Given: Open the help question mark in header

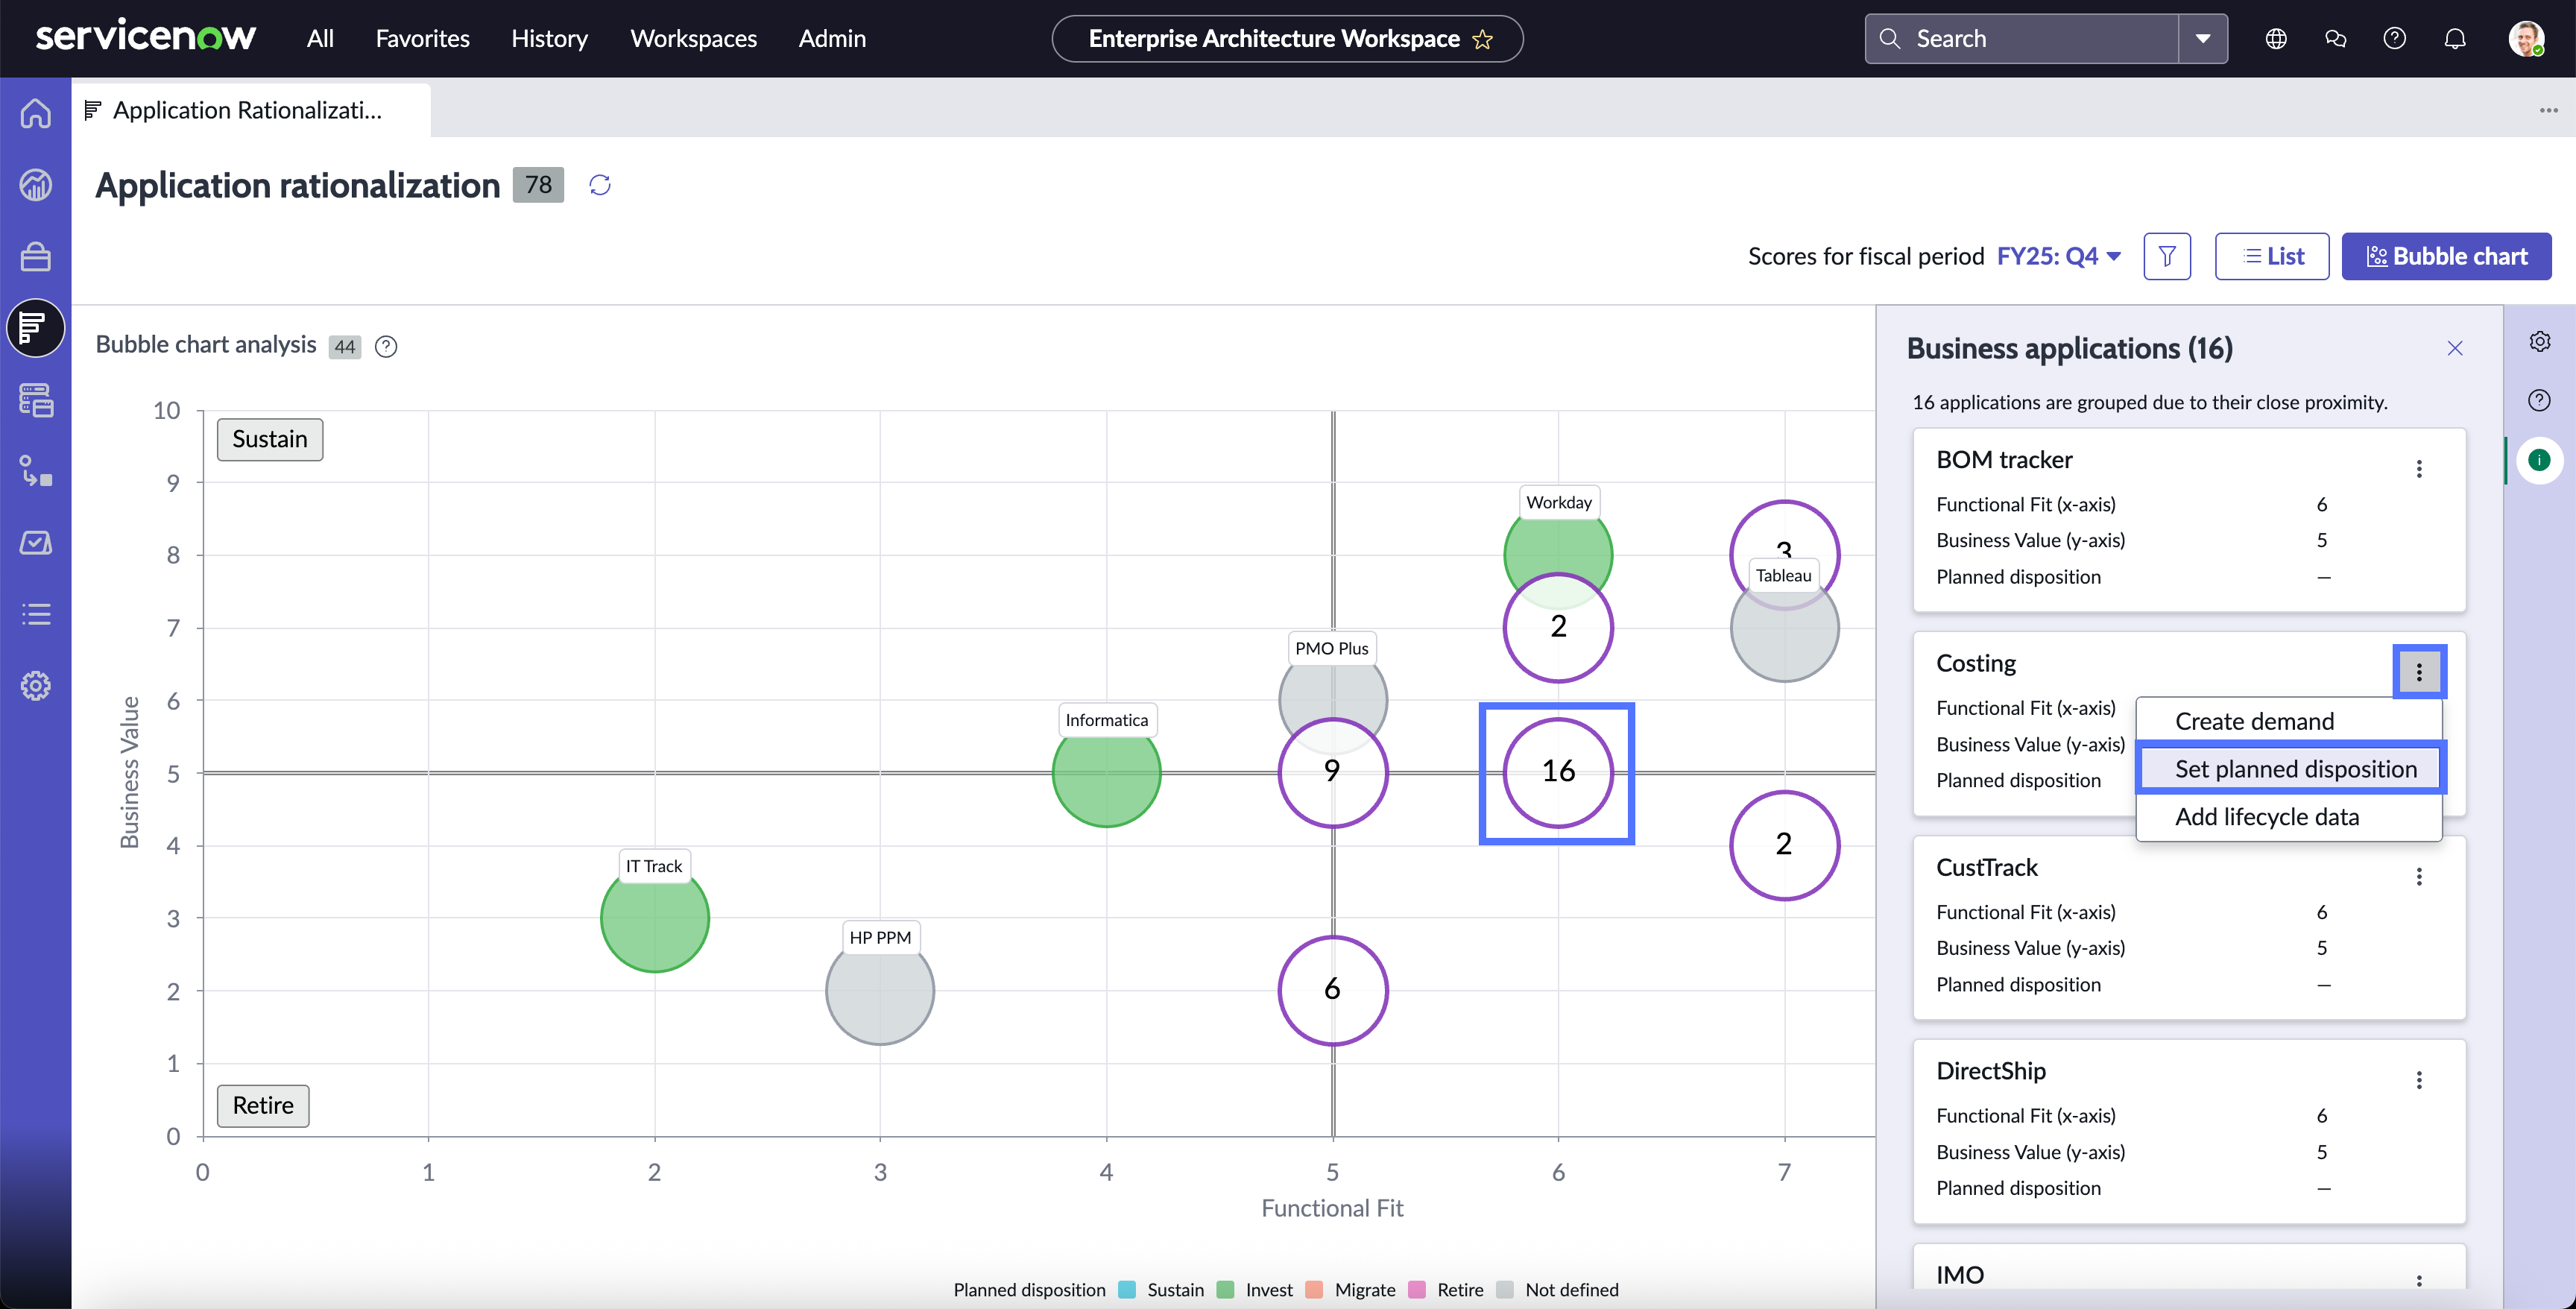Looking at the screenshot, I should [2395, 38].
